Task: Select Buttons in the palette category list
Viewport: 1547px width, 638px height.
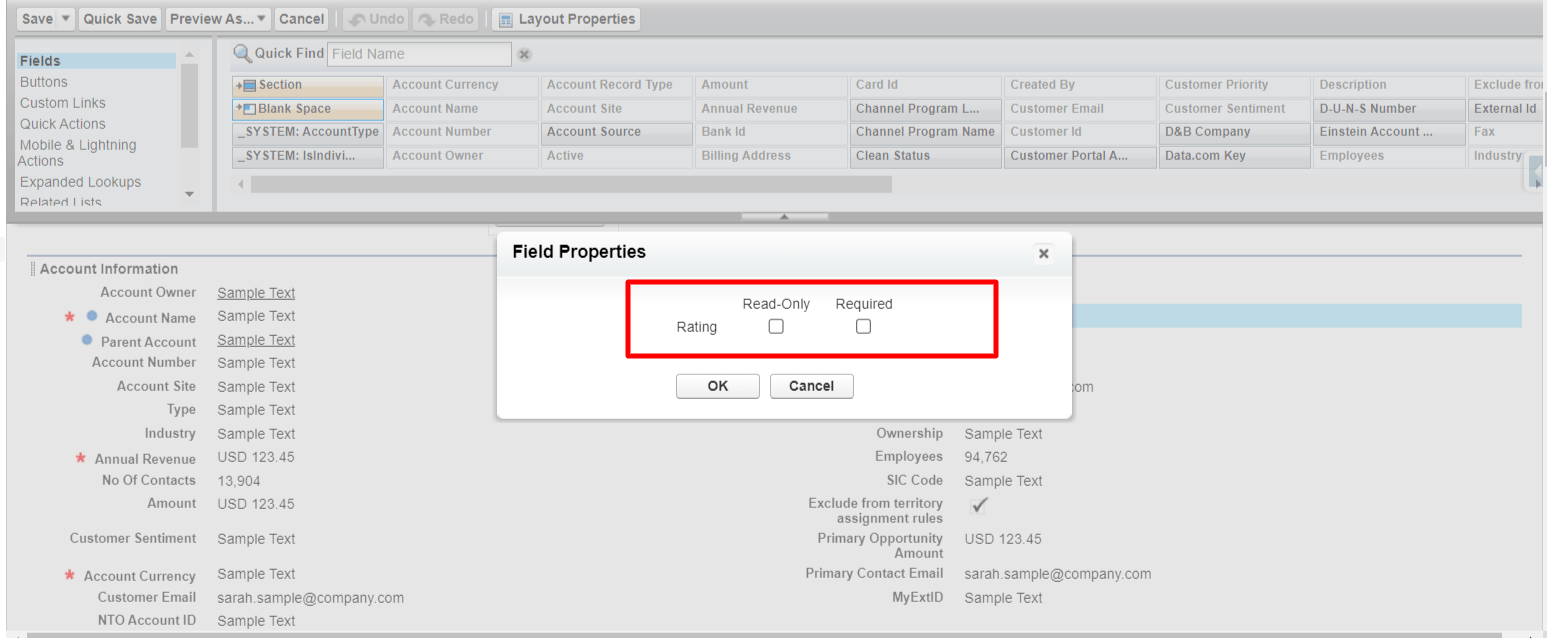Action: point(44,82)
